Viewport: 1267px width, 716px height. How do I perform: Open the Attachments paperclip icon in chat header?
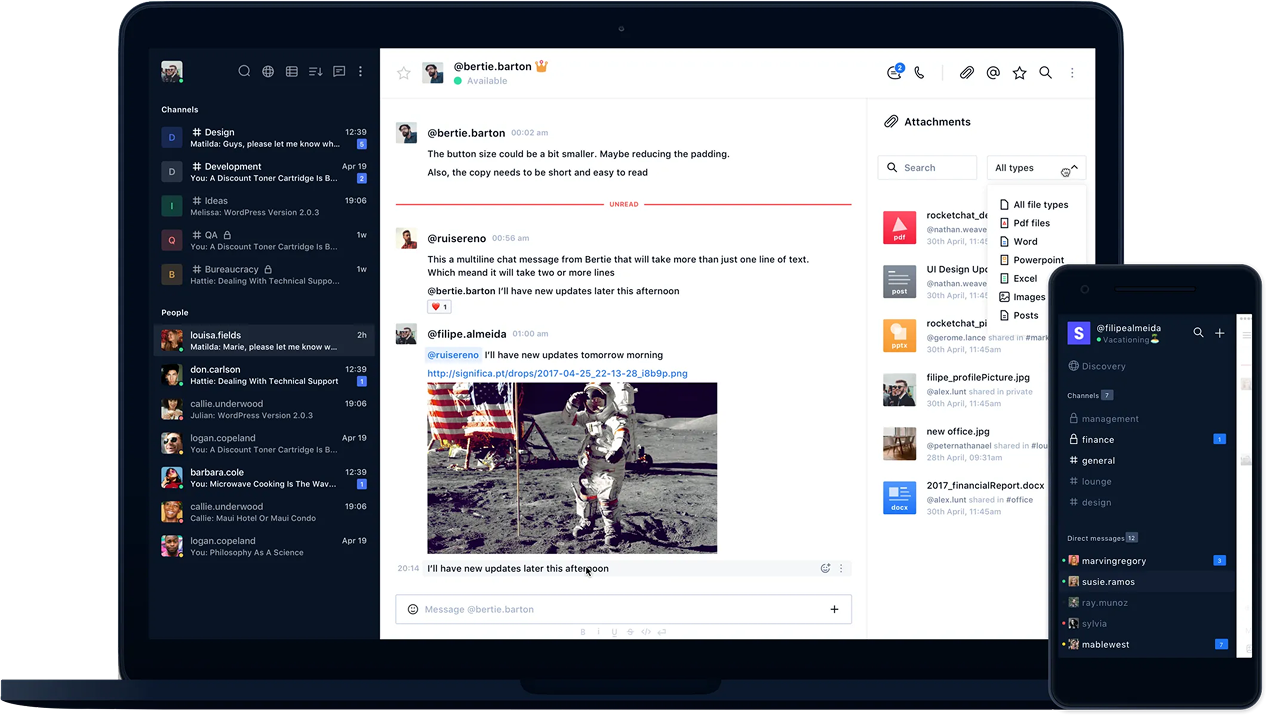coord(966,72)
